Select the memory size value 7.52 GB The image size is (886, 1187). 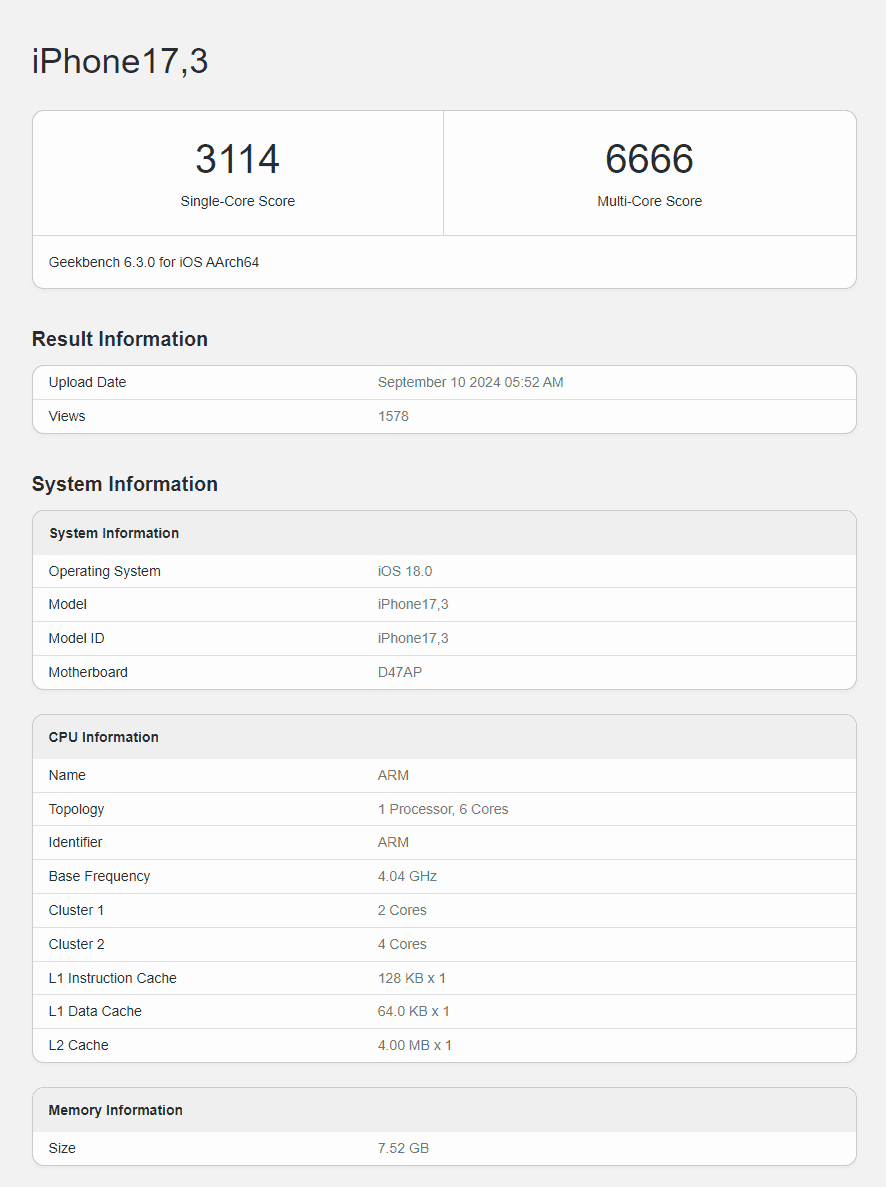[x=403, y=1148]
